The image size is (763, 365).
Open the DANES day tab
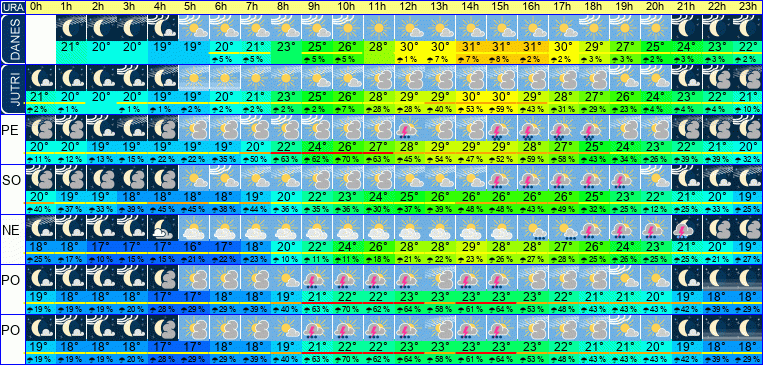[13, 39]
